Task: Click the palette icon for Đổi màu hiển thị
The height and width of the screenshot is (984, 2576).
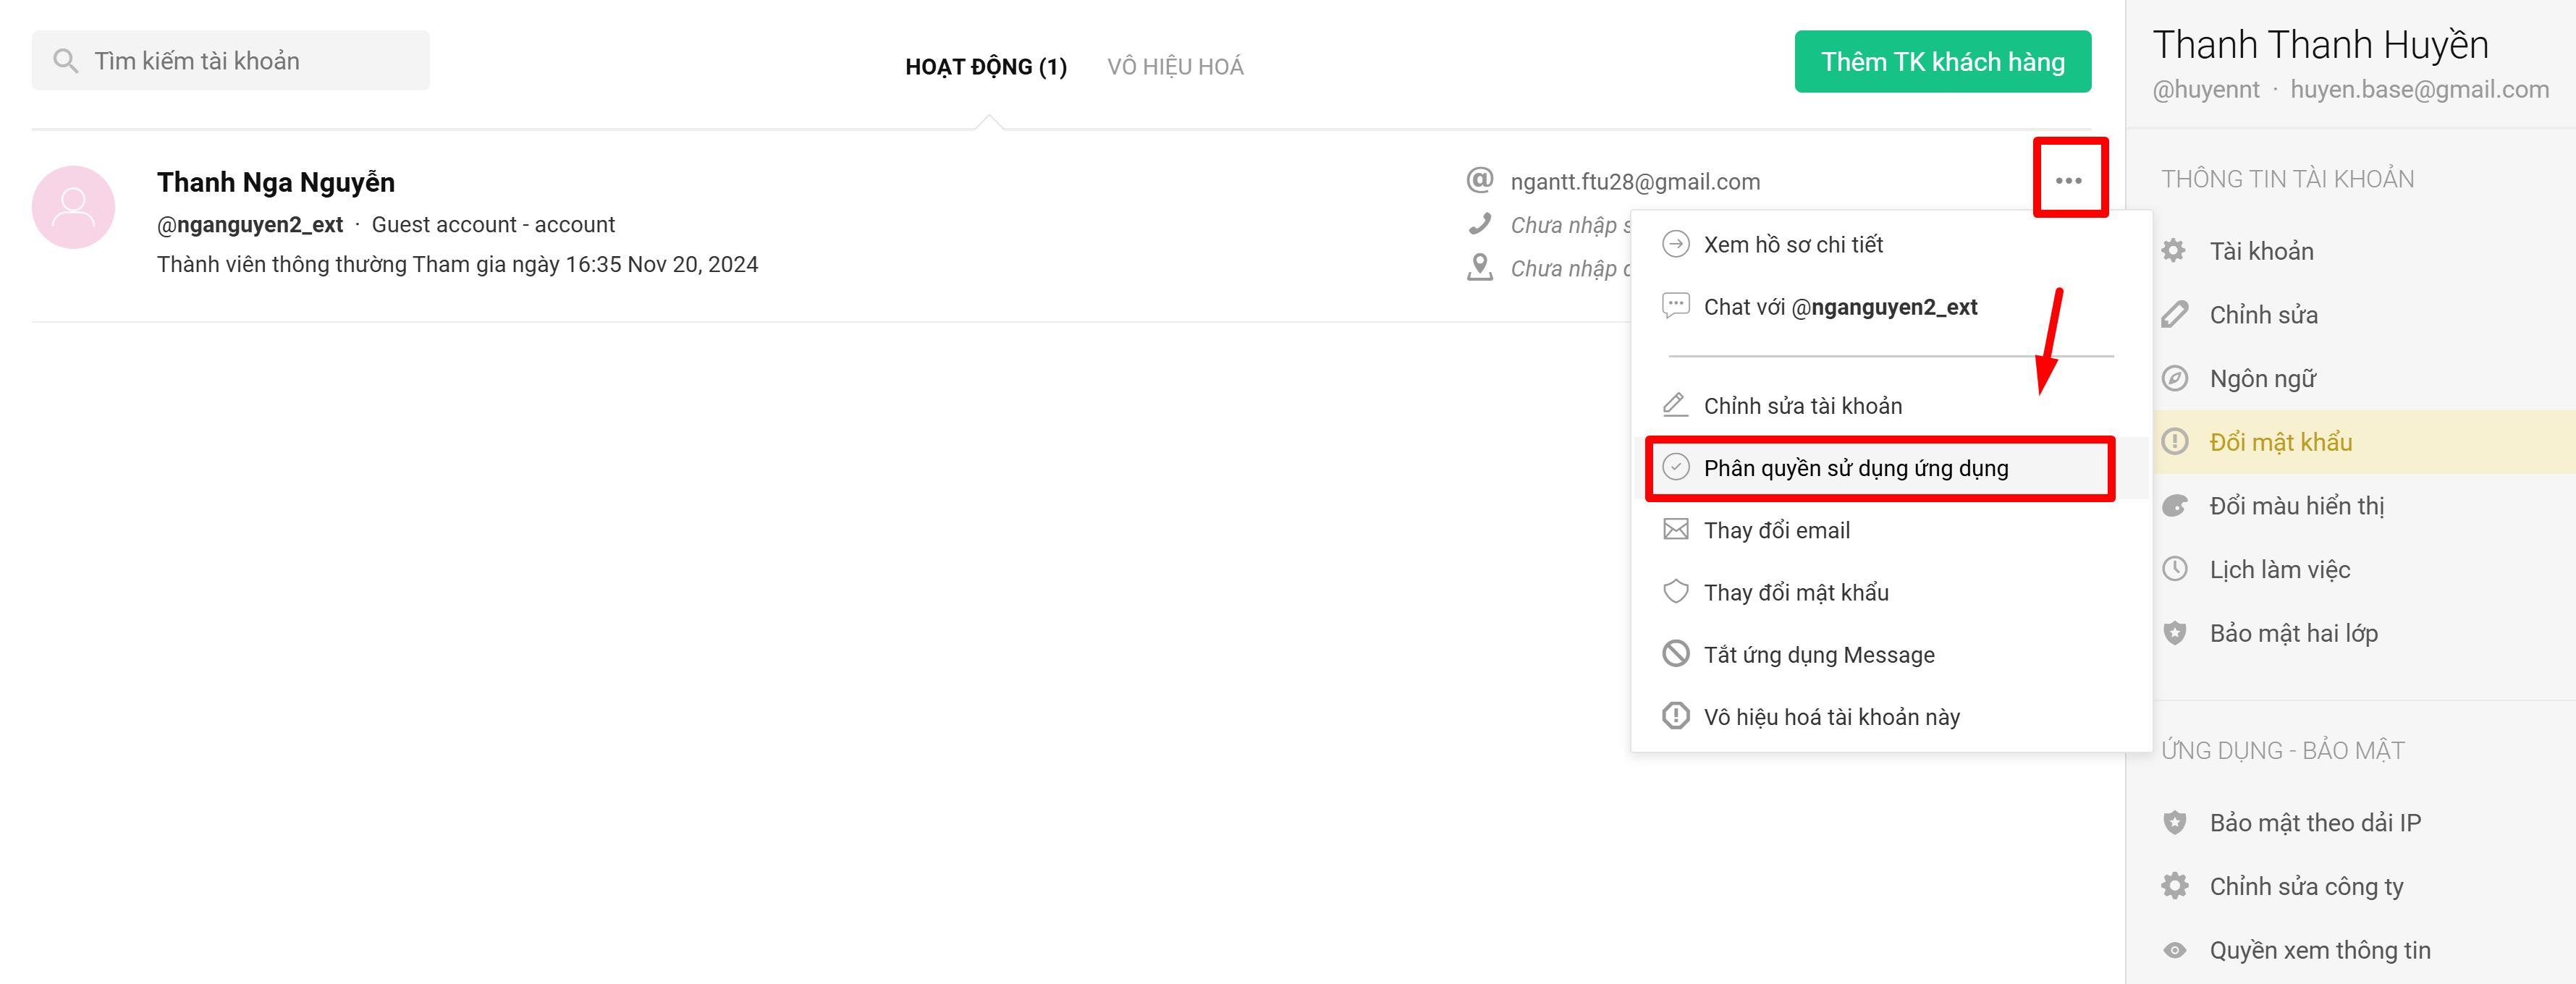Action: (x=2174, y=506)
